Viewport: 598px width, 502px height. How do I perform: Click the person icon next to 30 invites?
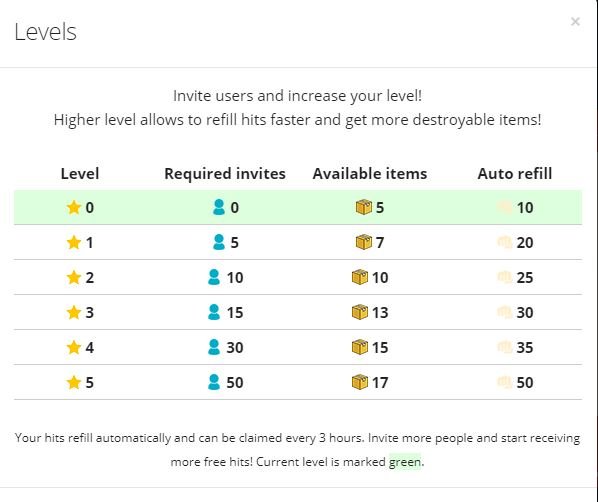(x=214, y=347)
